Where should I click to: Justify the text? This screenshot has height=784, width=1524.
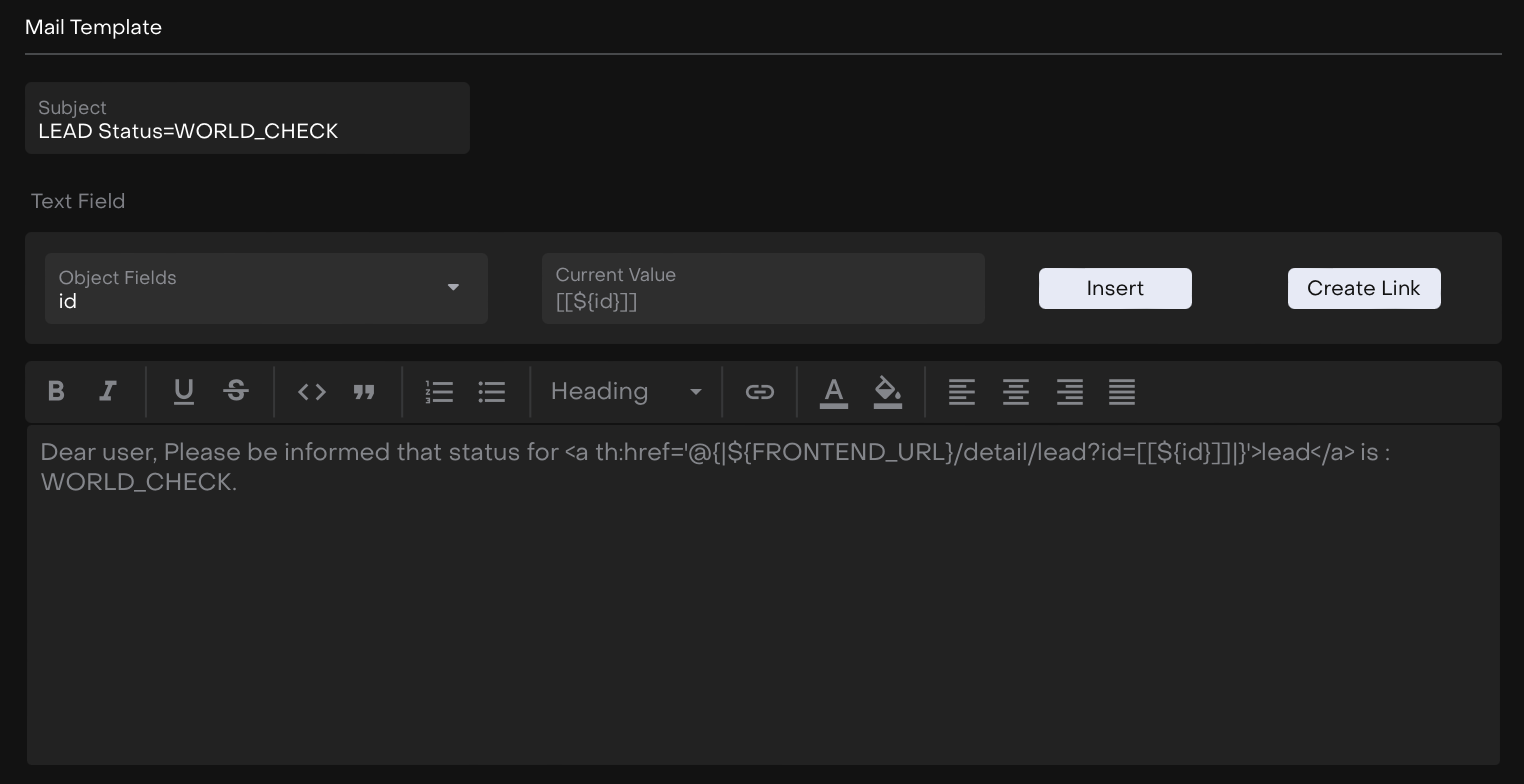(1122, 392)
